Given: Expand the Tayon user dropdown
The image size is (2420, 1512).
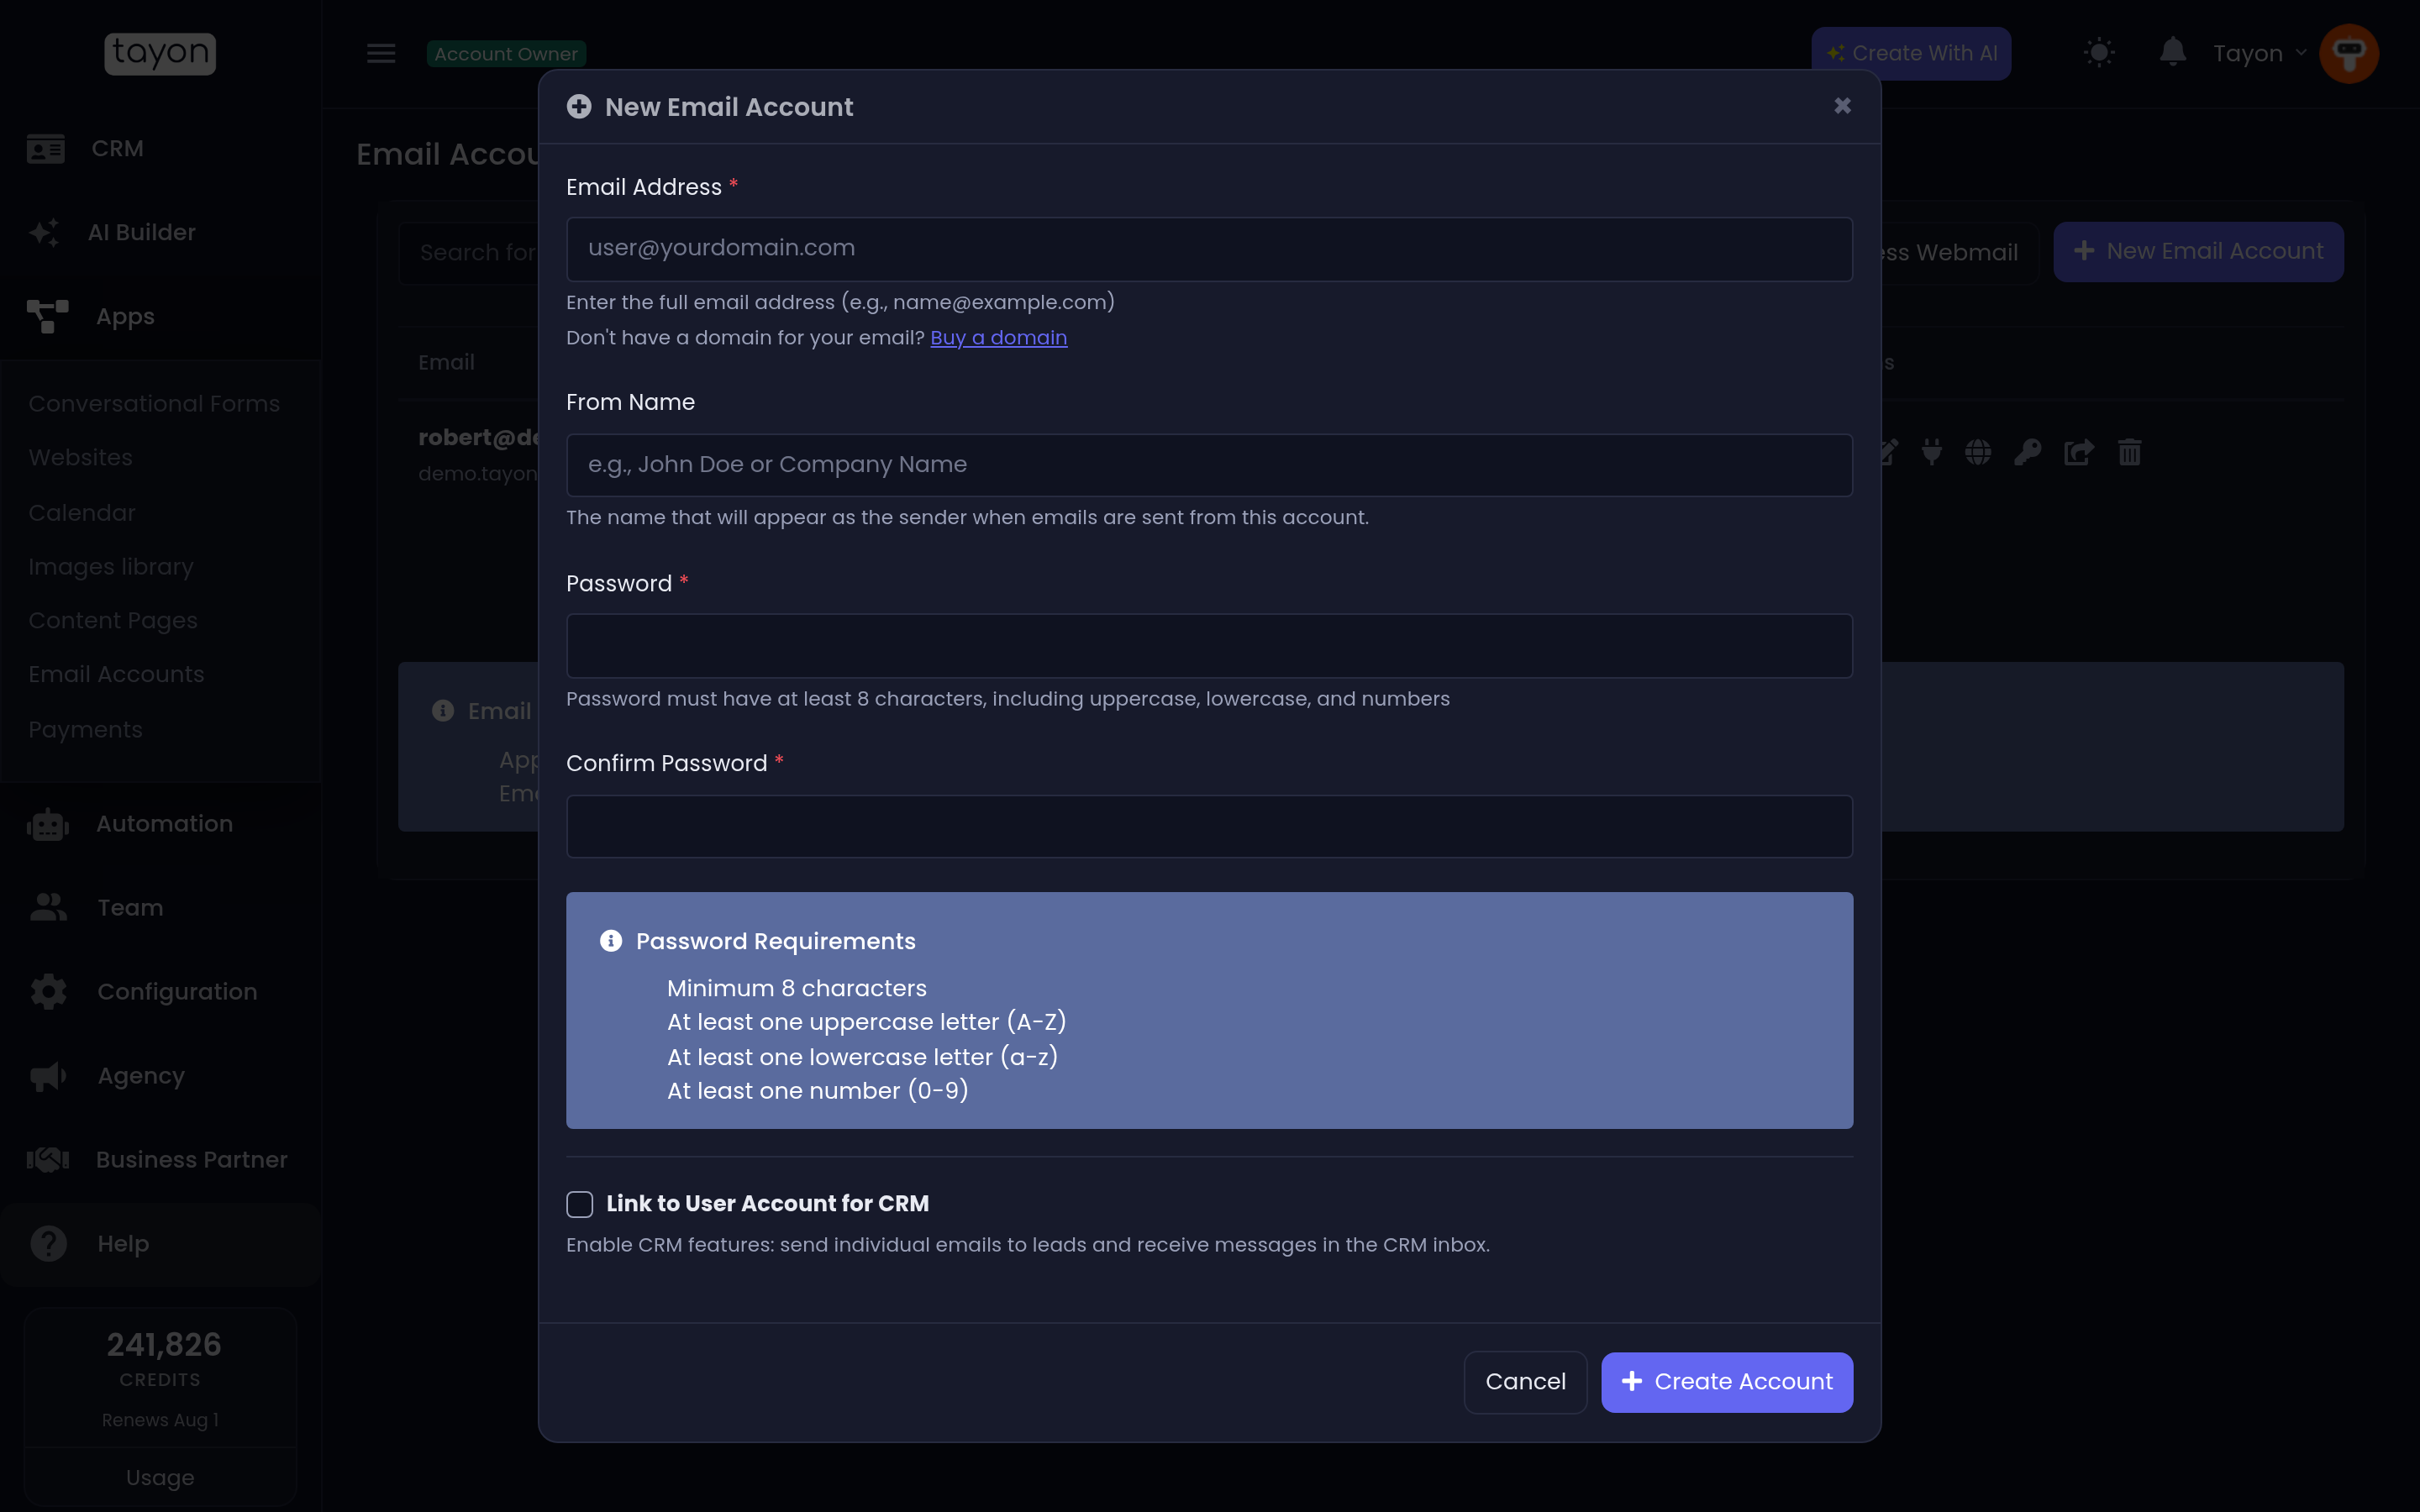Looking at the screenshot, I should pyautogui.click(x=2260, y=53).
